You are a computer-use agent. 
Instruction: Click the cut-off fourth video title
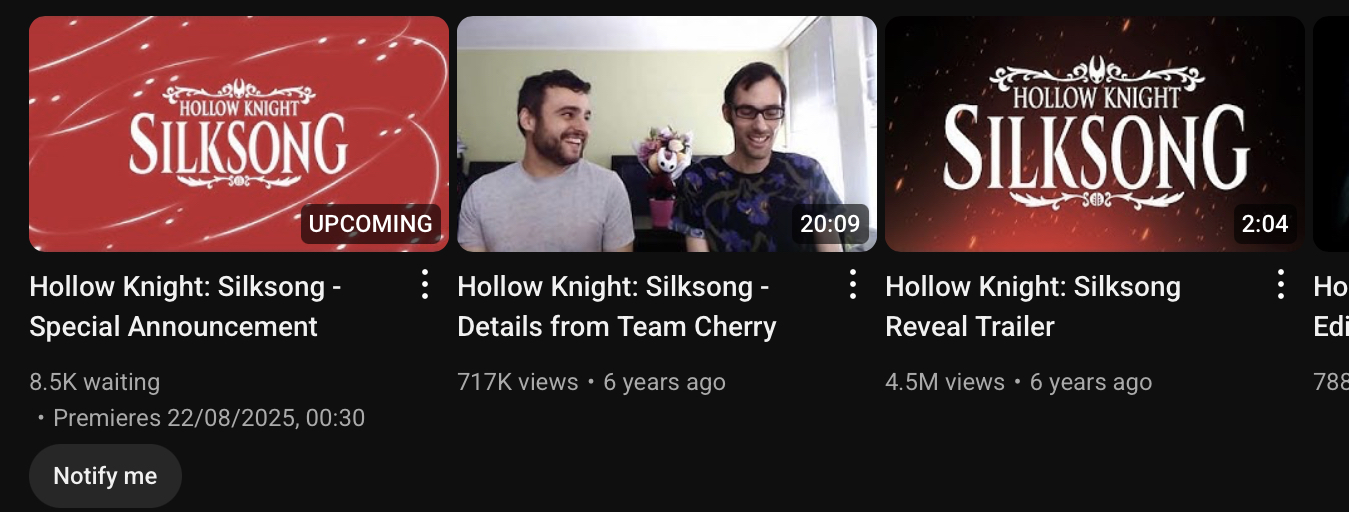[x=1331, y=307]
